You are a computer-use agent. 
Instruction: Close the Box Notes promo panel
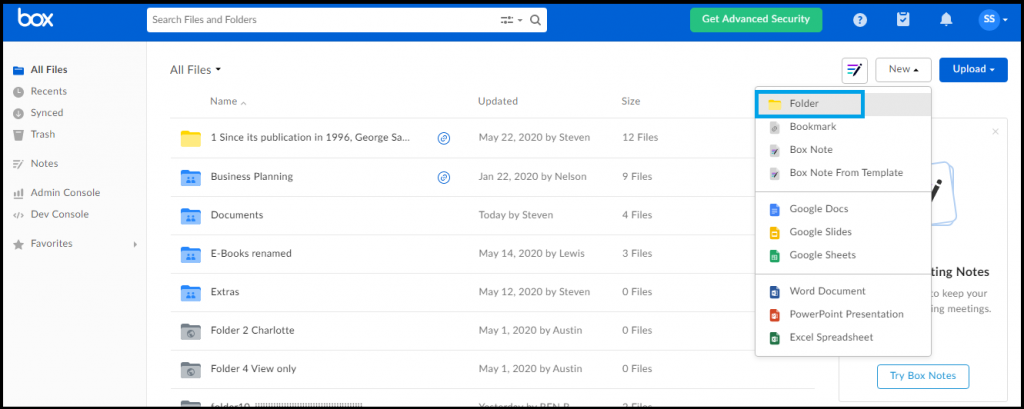point(994,132)
